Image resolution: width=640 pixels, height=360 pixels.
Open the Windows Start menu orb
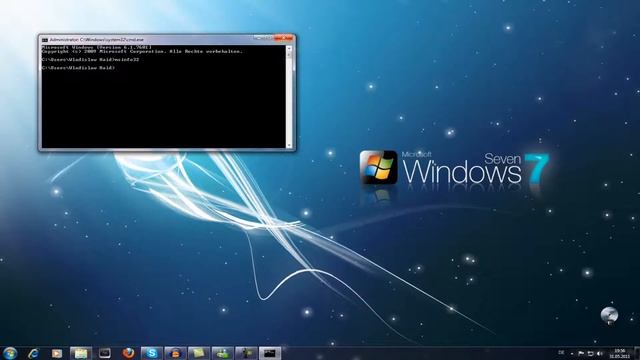10,353
